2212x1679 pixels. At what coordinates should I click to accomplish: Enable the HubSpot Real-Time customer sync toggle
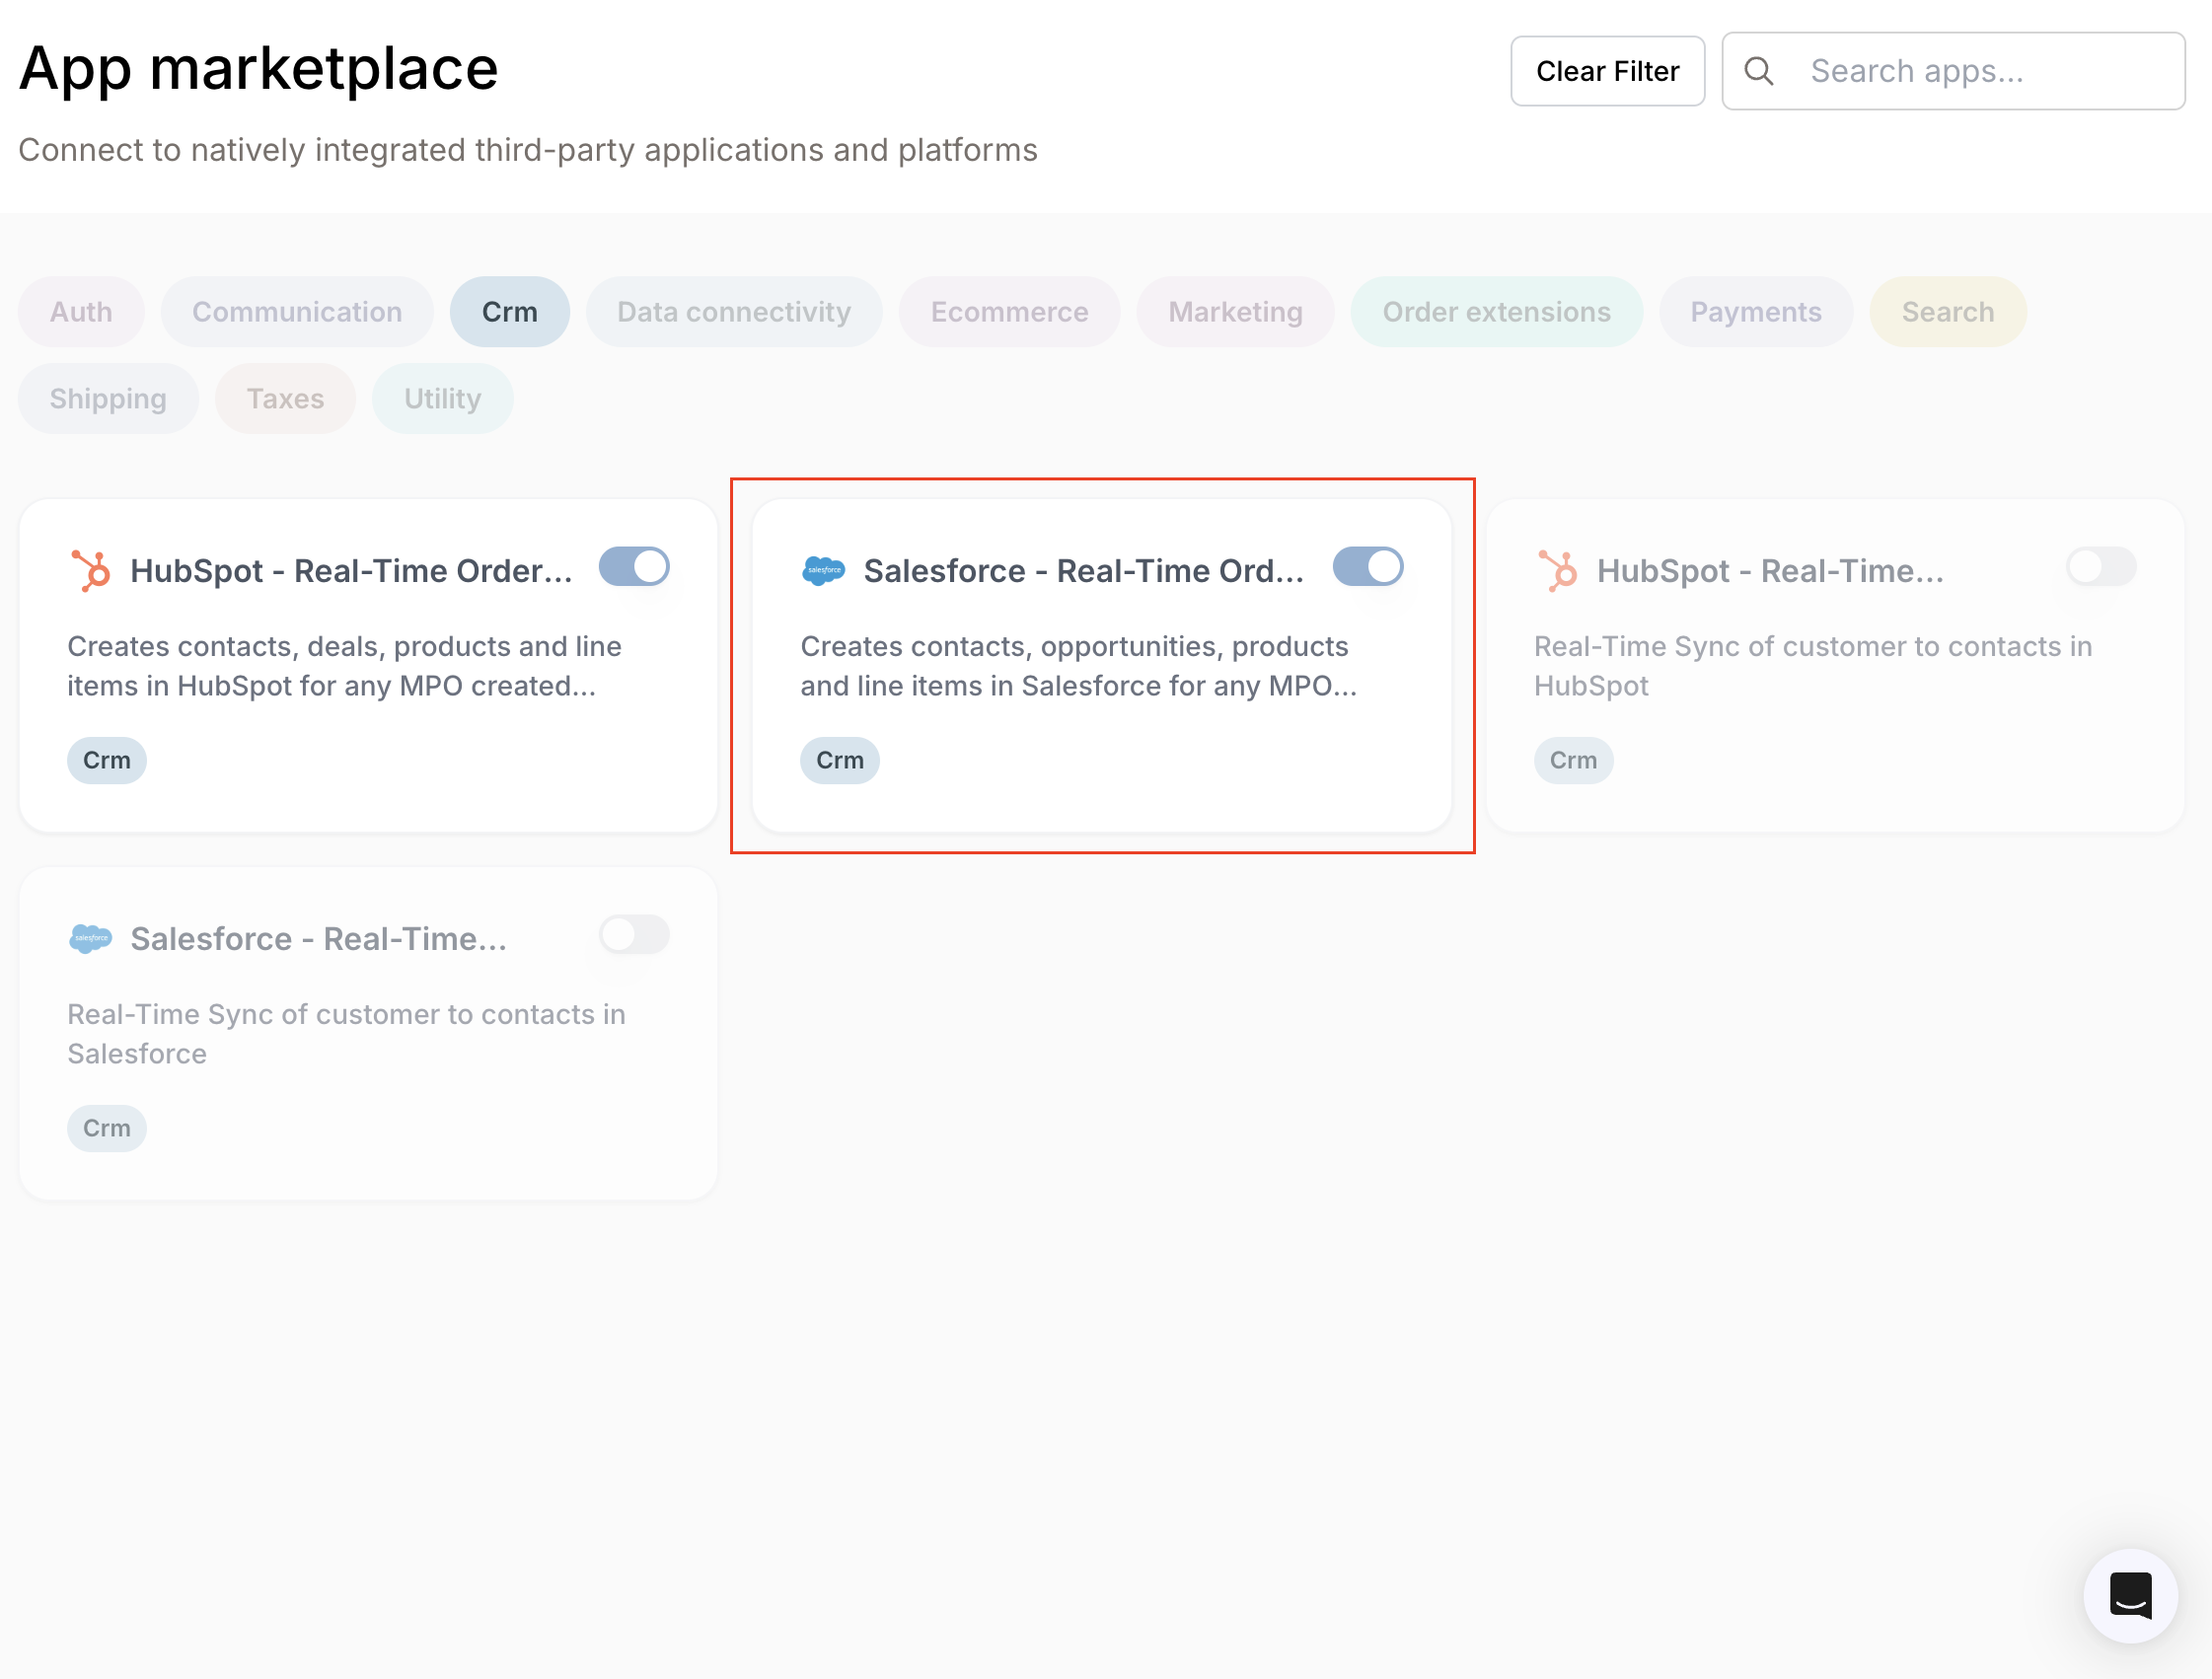[2100, 566]
